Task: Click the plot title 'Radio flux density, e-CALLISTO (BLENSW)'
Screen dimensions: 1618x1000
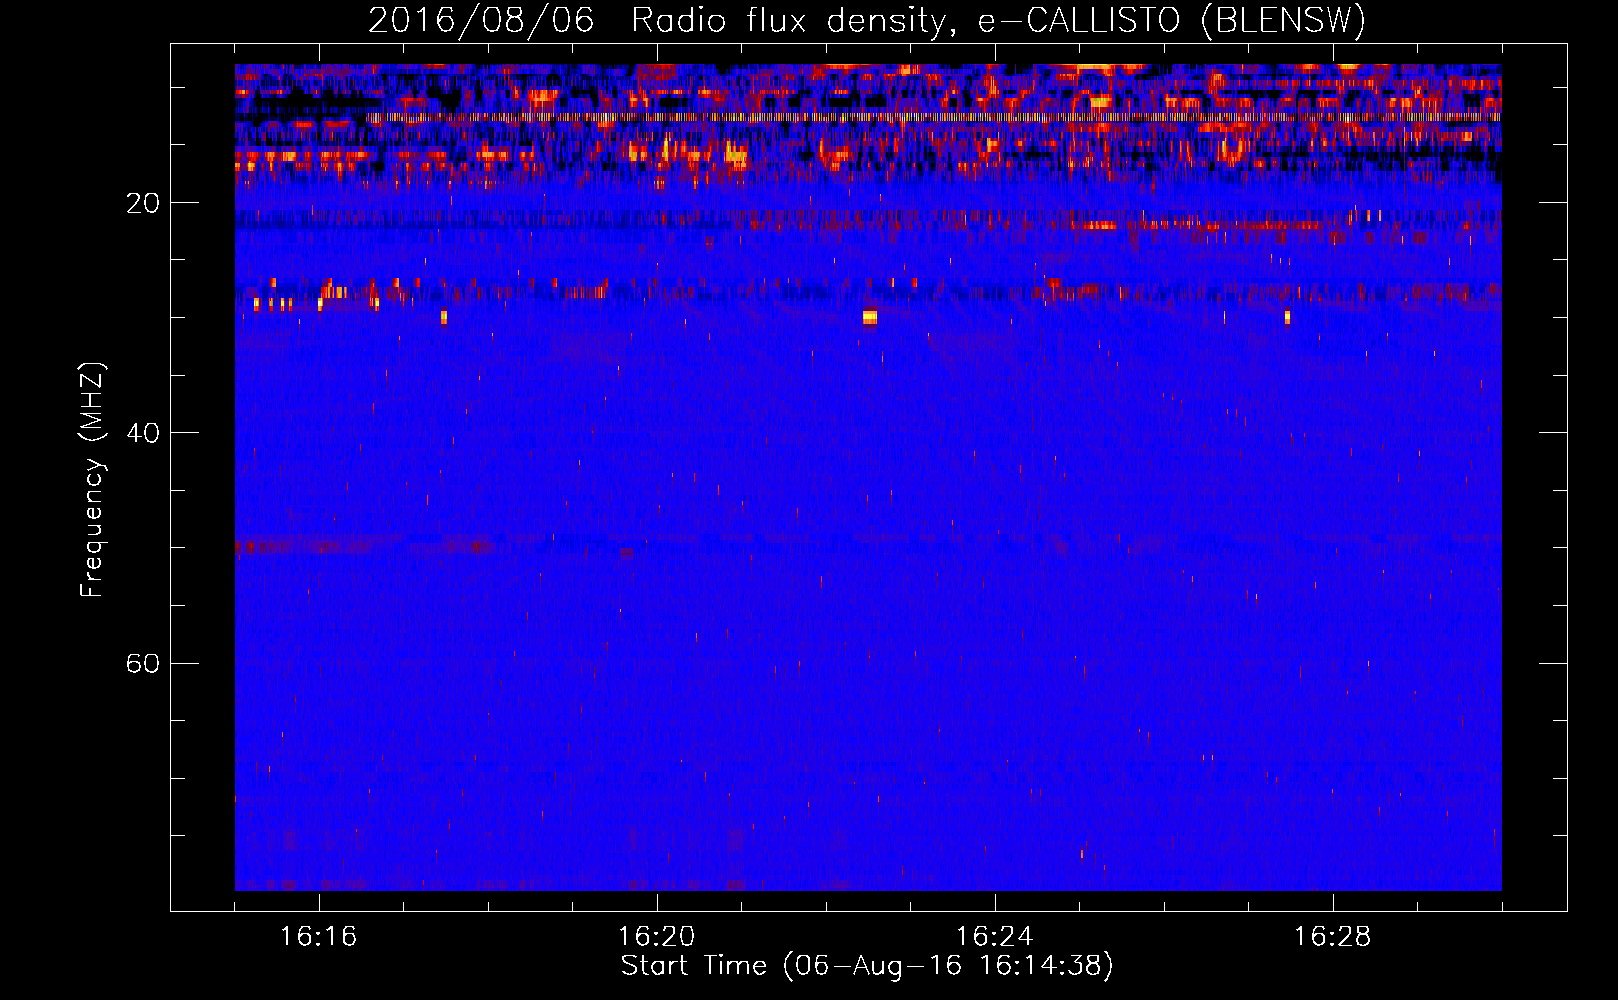Action: tap(998, 20)
